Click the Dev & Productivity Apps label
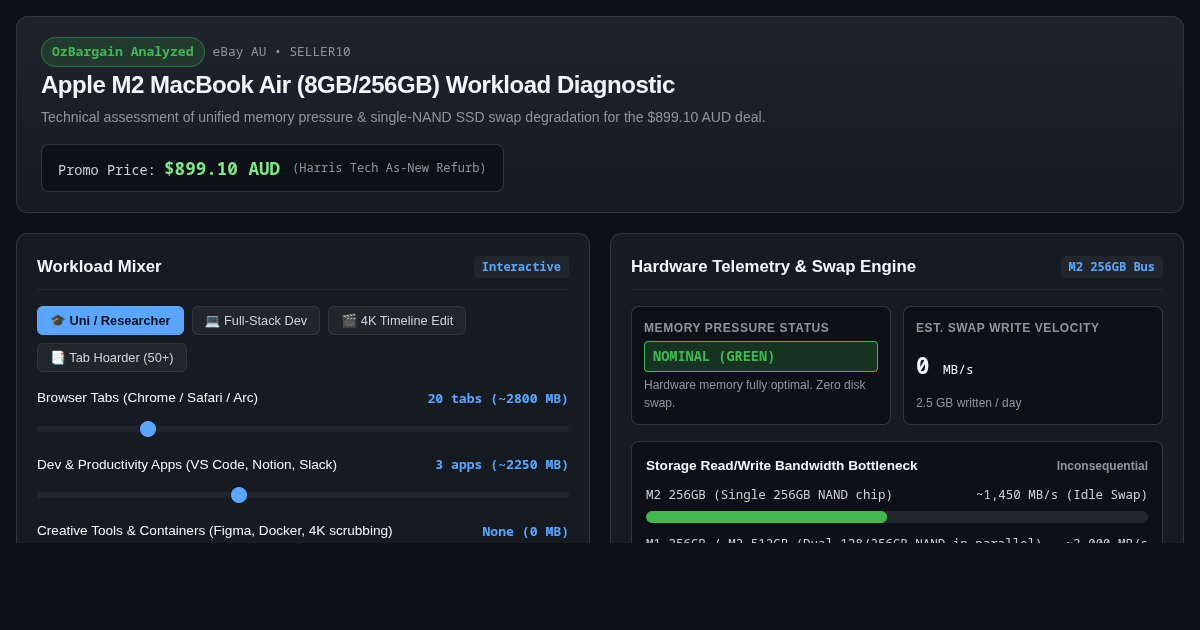1200x630 pixels. pyautogui.click(x=187, y=465)
